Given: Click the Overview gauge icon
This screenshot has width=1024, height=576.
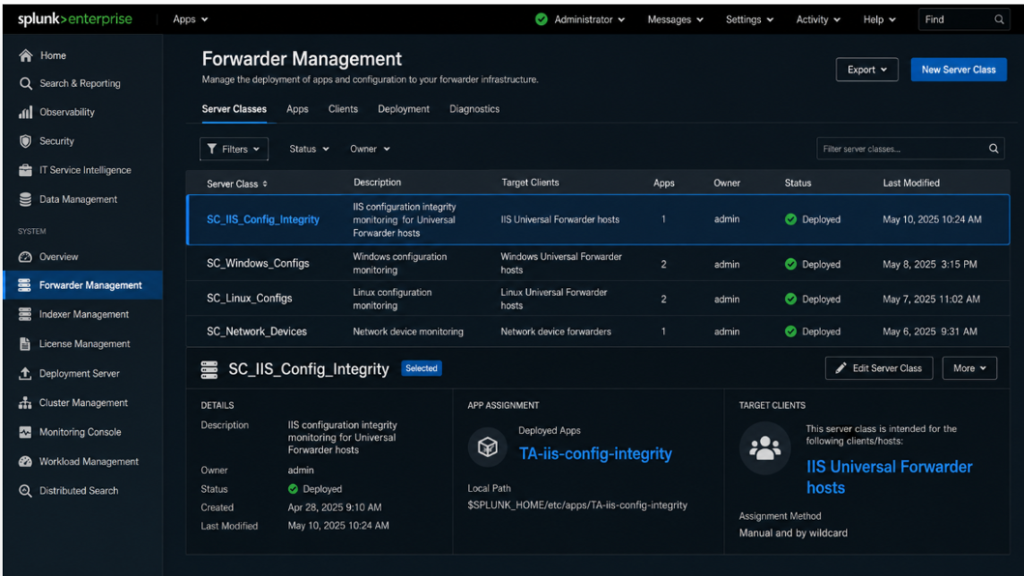Looking at the screenshot, I should coord(25,257).
